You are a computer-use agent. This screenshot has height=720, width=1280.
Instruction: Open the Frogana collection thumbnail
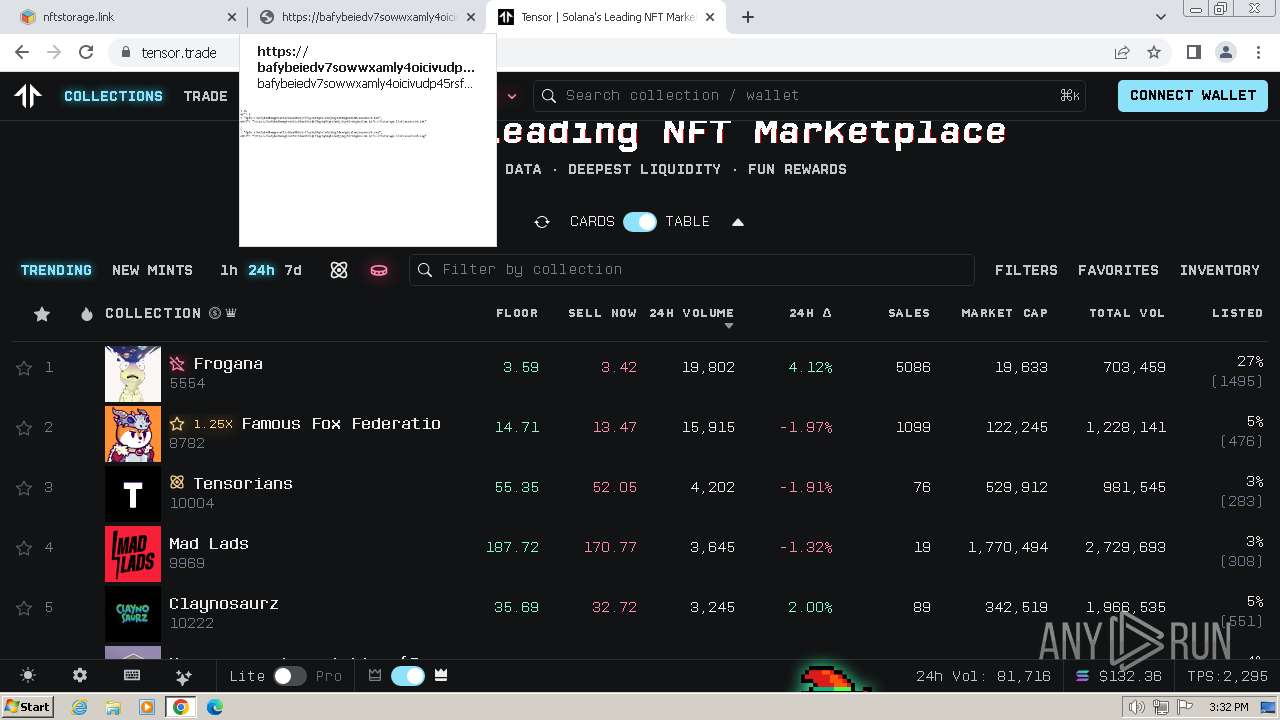point(133,374)
